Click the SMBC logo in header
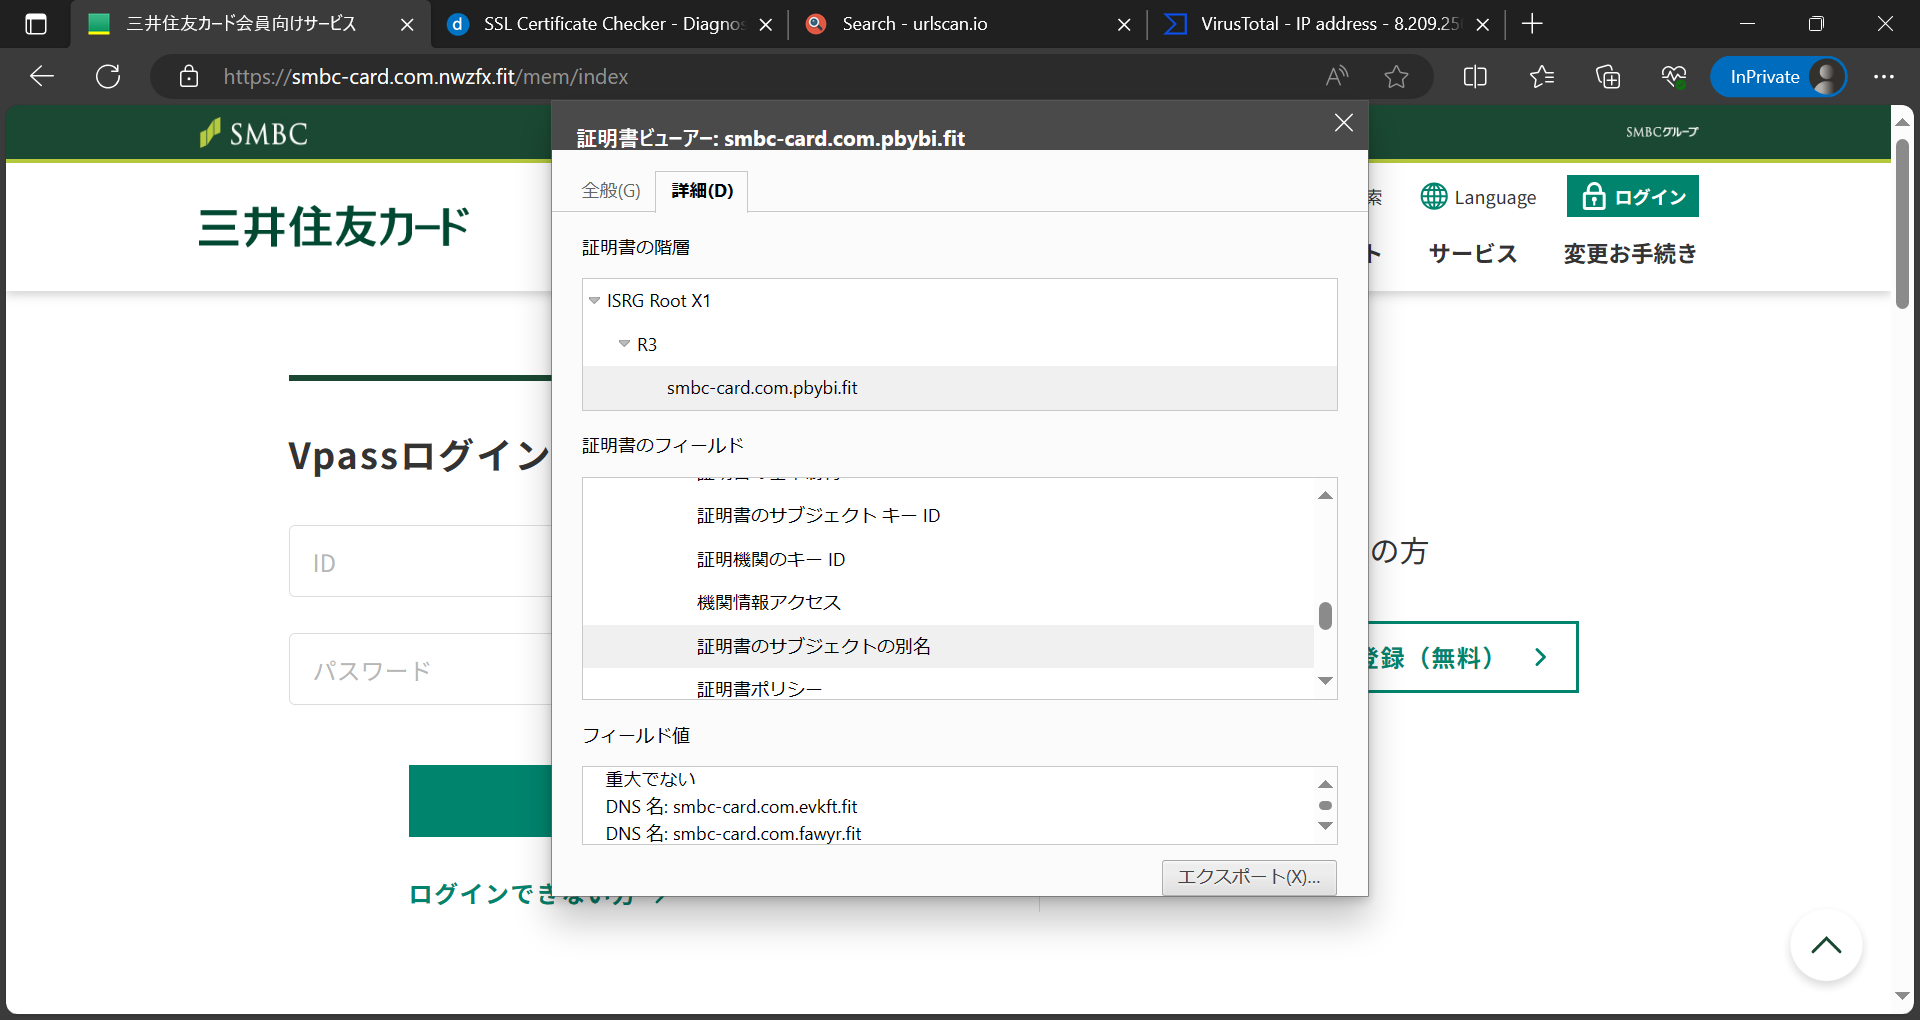Screen dimensions: 1920x1020 (254, 133)
